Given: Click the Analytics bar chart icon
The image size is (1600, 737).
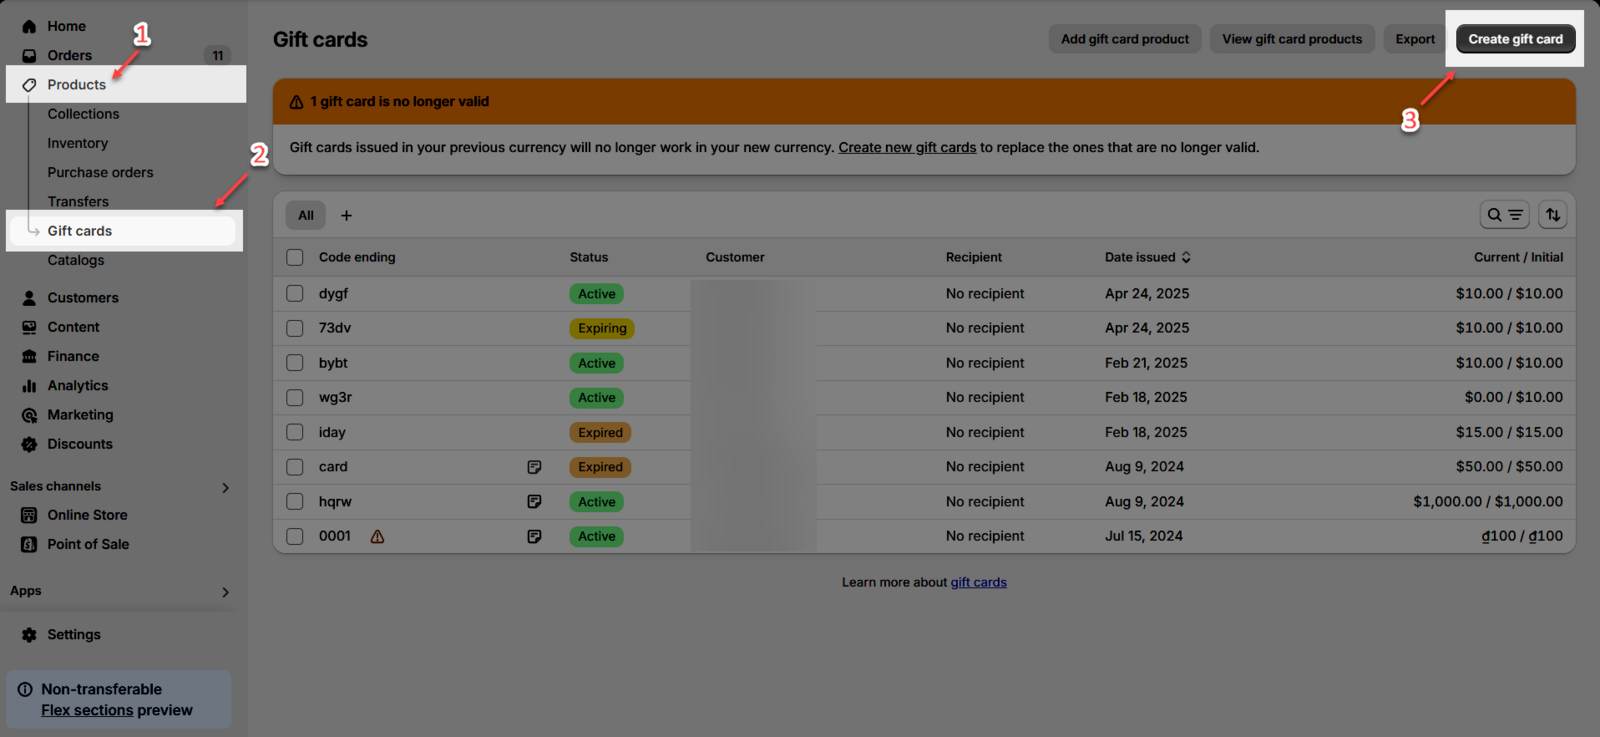Looking at the screenshot, I should pyautogui.click(x=29, y=386).
